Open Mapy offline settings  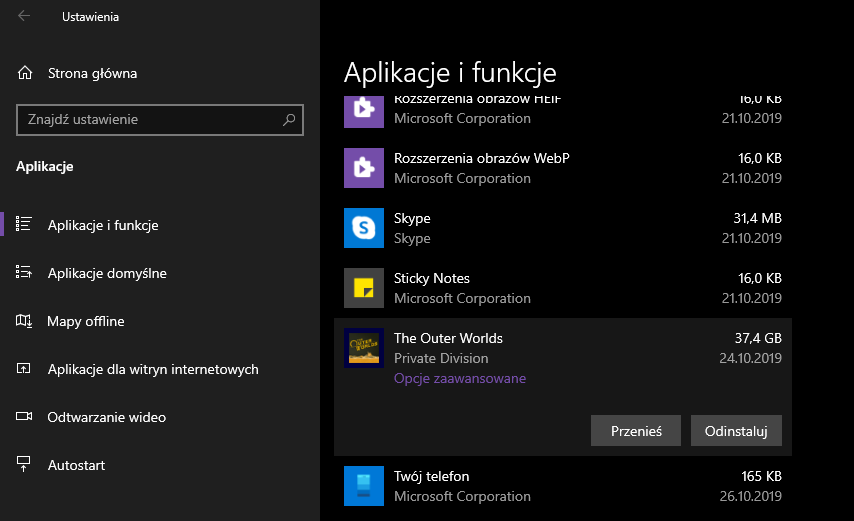click(86, 321)
